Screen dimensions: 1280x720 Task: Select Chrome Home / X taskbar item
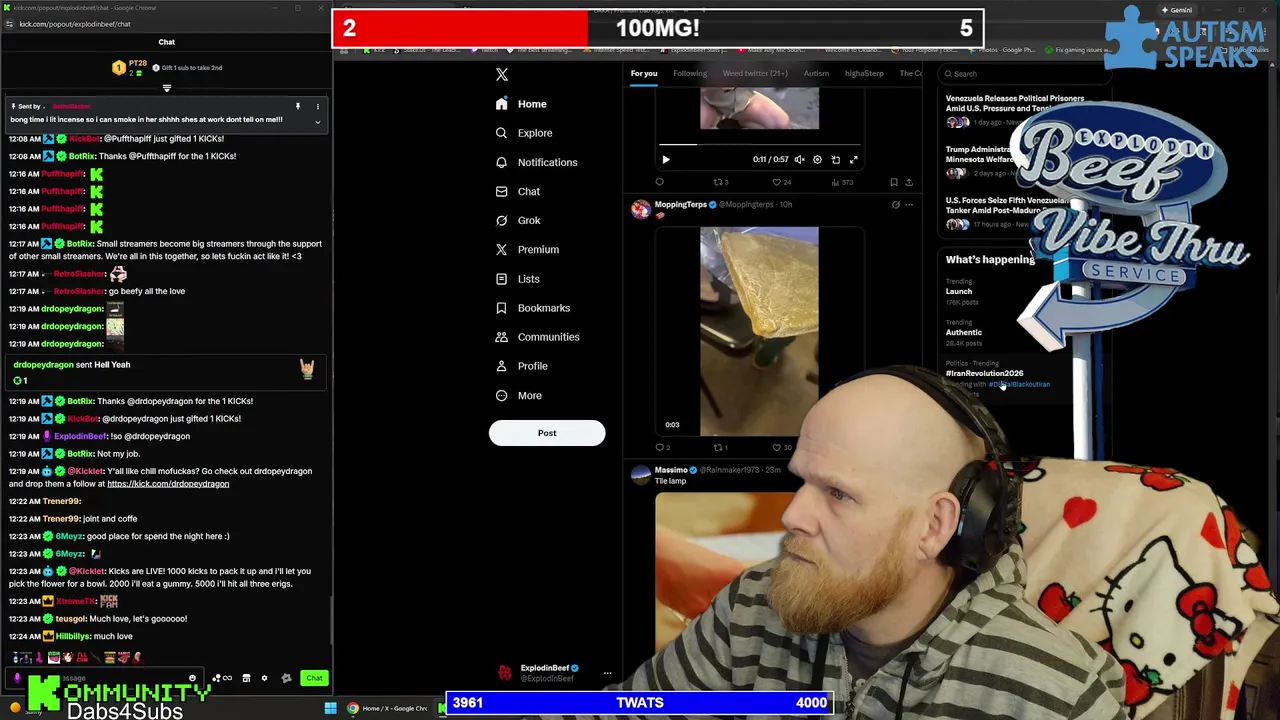[388, 709]
